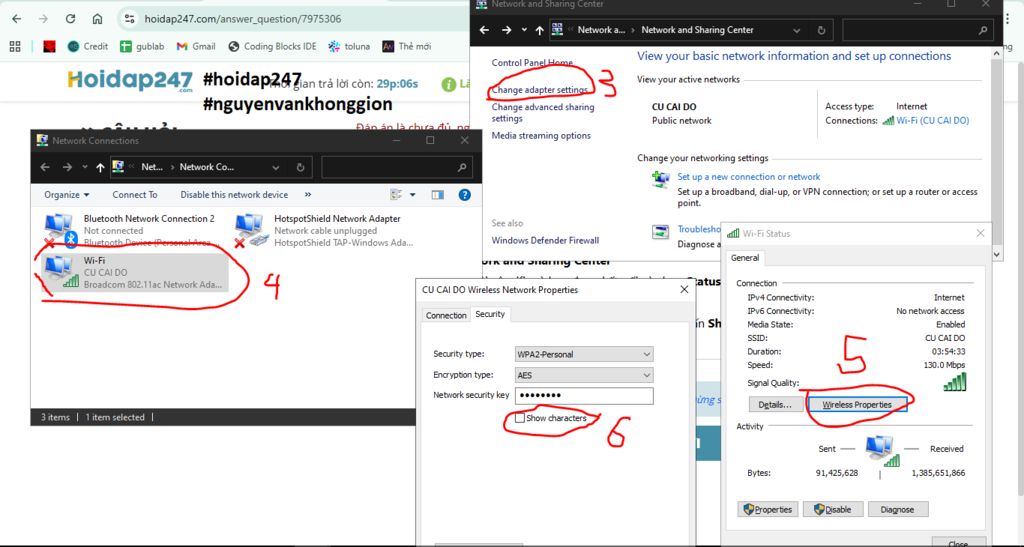Click Disable this network device
This screenshot has height=547, width=1024.
click(x=234, y=195)
